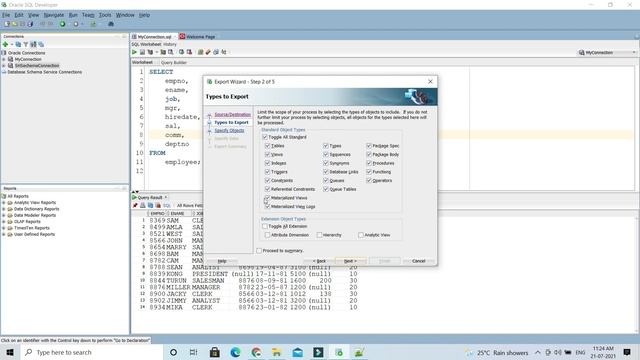This screenshot has width=640, height=360.
Task: Click the ENAME column header
Action: (x=178, y=213)
